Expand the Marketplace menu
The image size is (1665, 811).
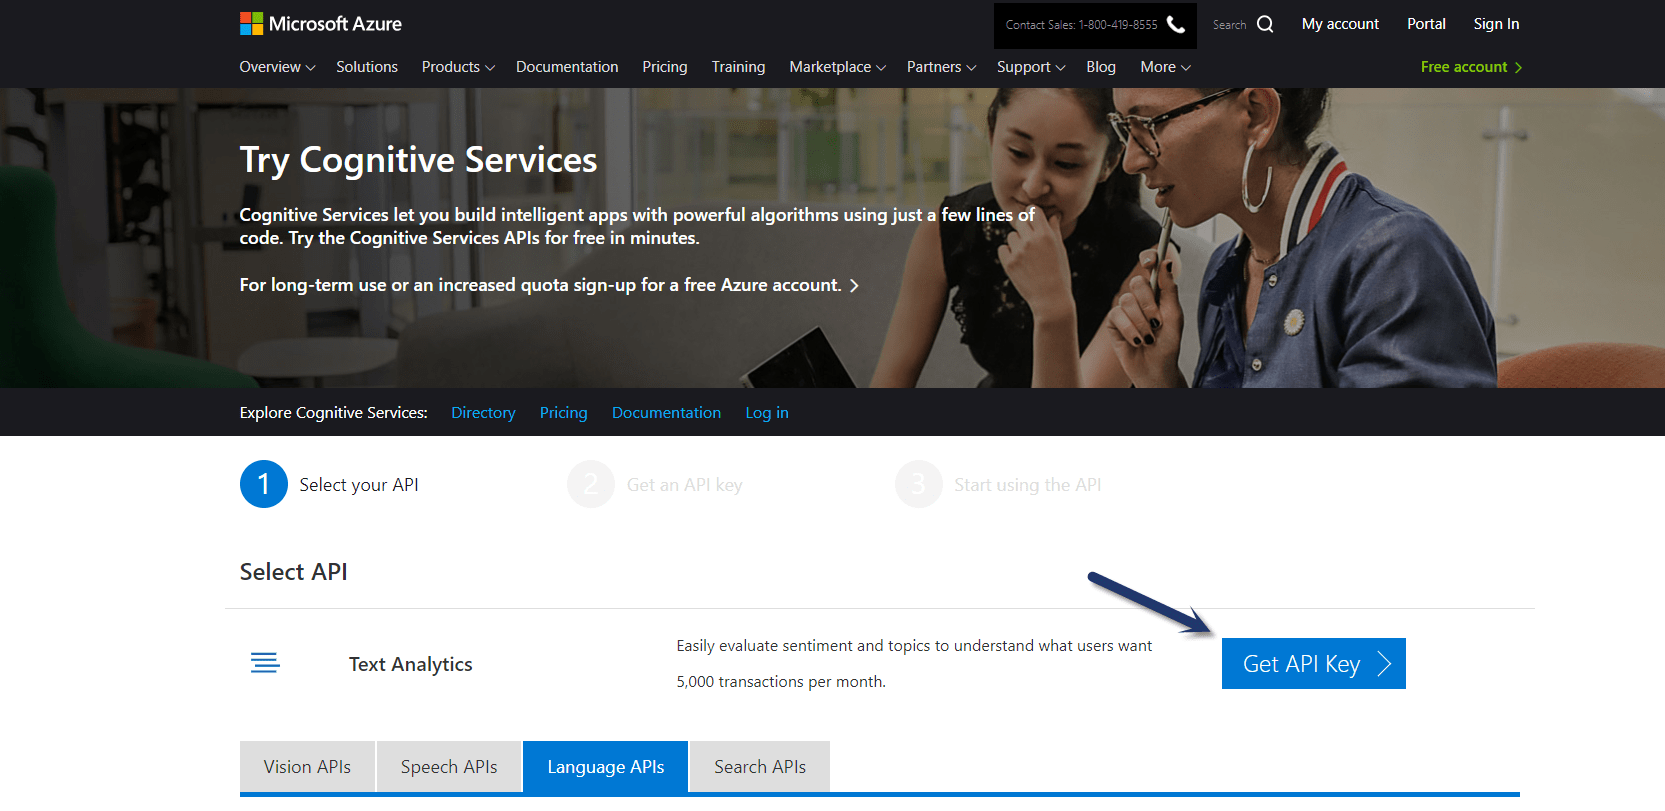(837, 67)
